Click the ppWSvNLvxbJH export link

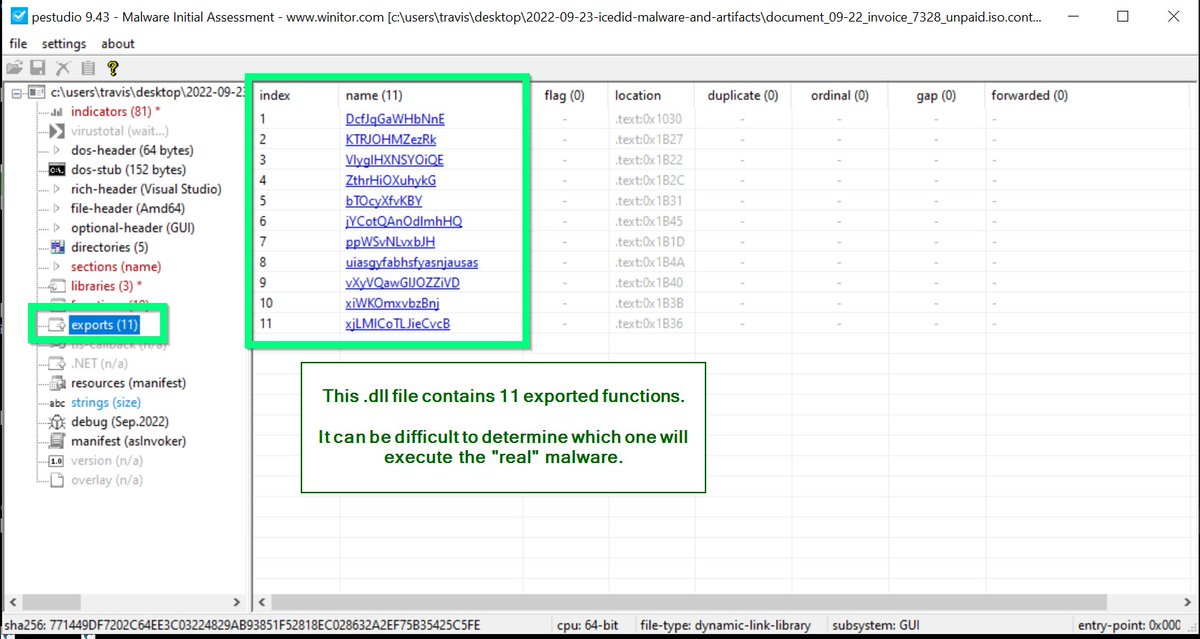390,242
